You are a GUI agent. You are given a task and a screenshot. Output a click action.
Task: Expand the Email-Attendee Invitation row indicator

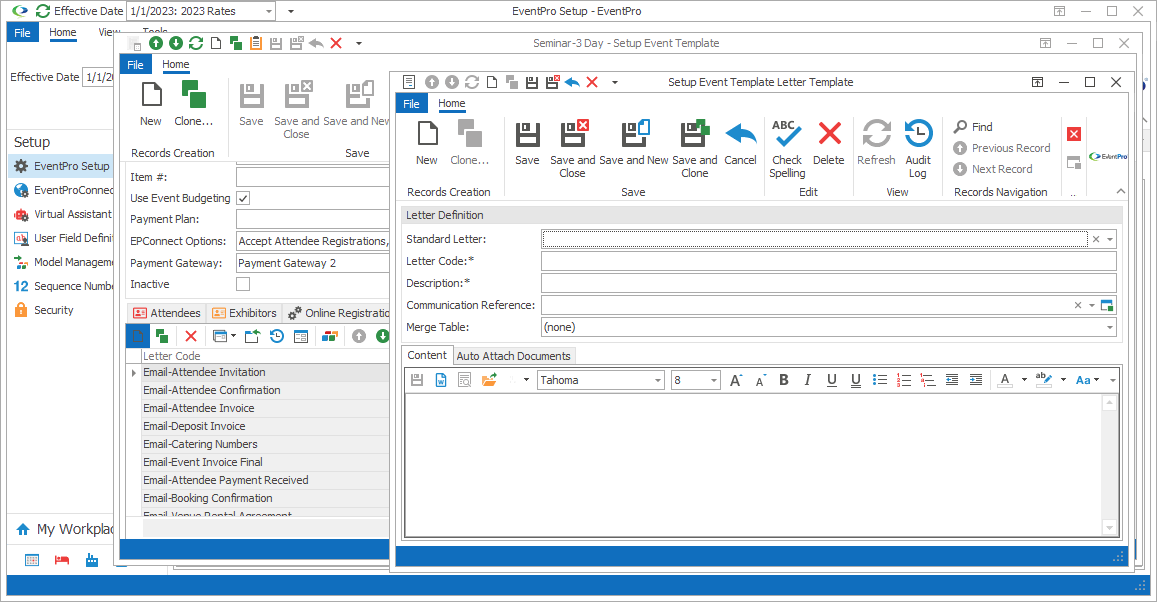(134, 373)
